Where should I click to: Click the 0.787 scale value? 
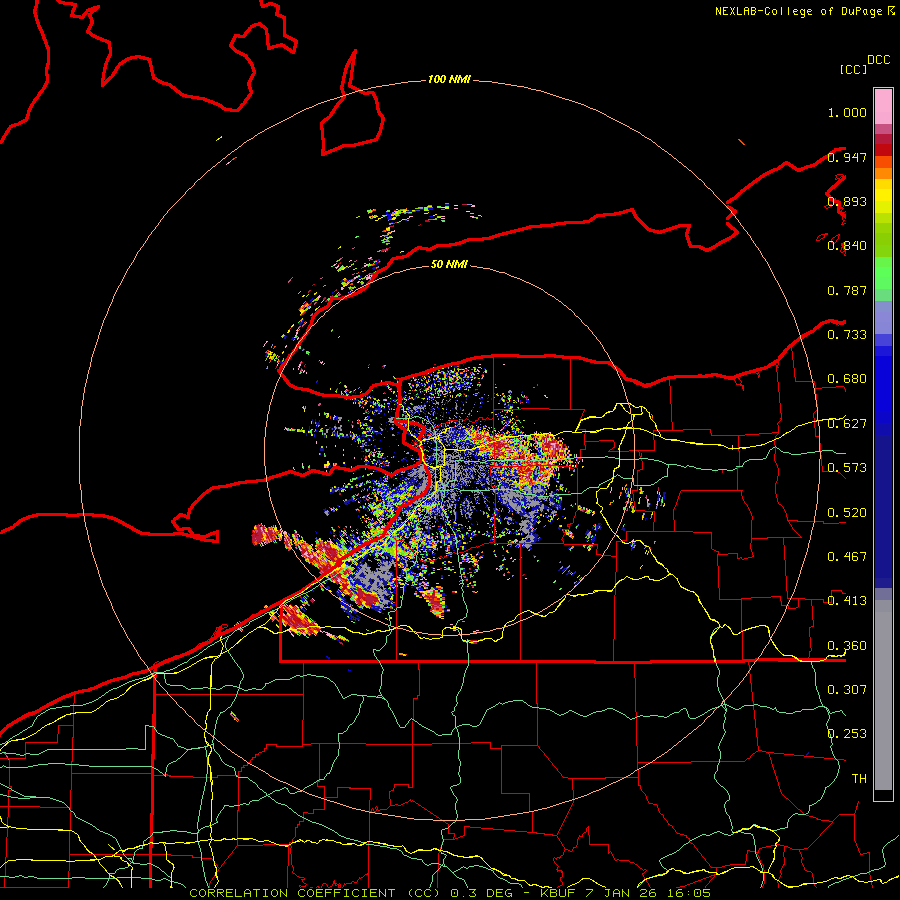tap(847, 290)
